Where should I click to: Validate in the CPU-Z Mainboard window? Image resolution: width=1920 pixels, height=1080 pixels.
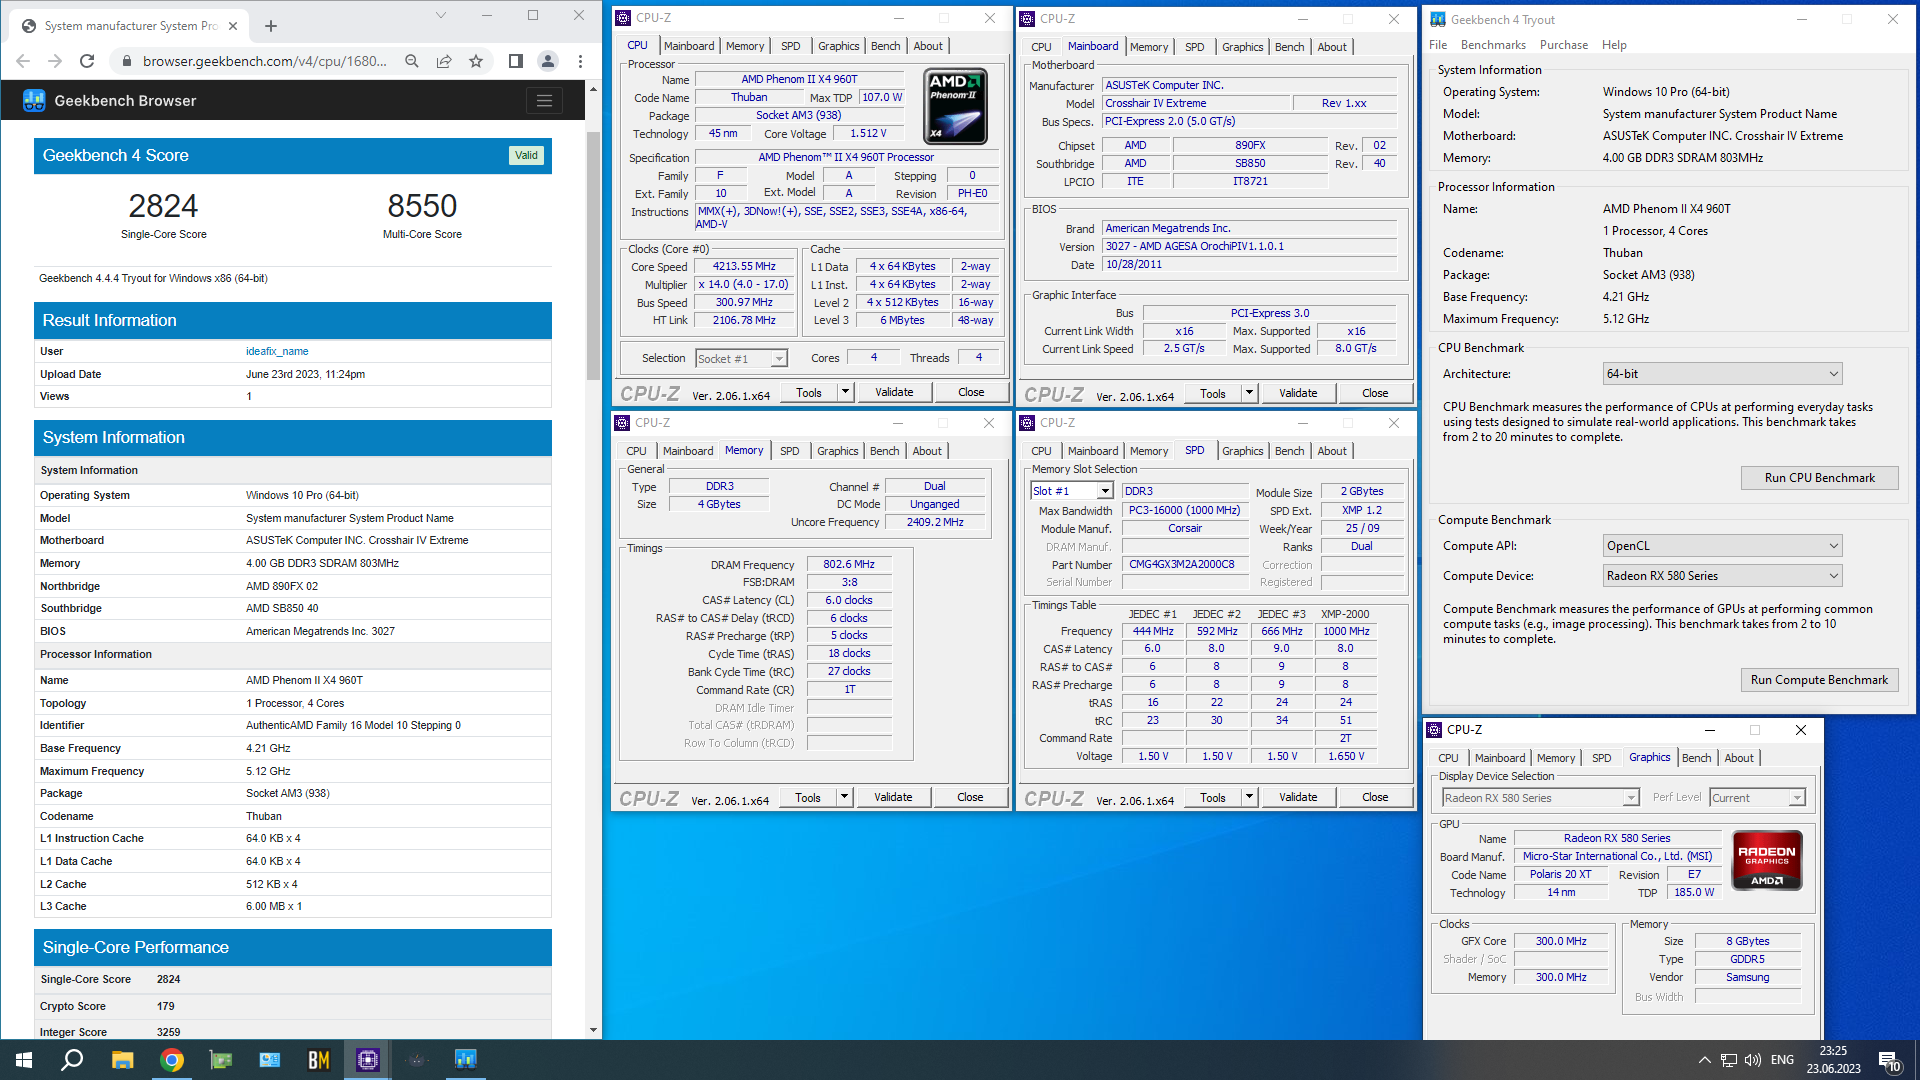tap(1298, 393)
